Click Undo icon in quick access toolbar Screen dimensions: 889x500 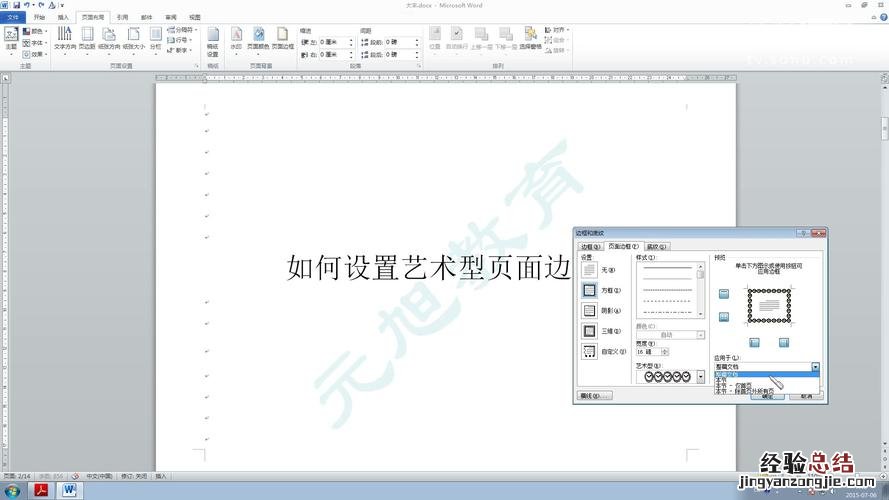pyautogui.click(x=27, y=5)
